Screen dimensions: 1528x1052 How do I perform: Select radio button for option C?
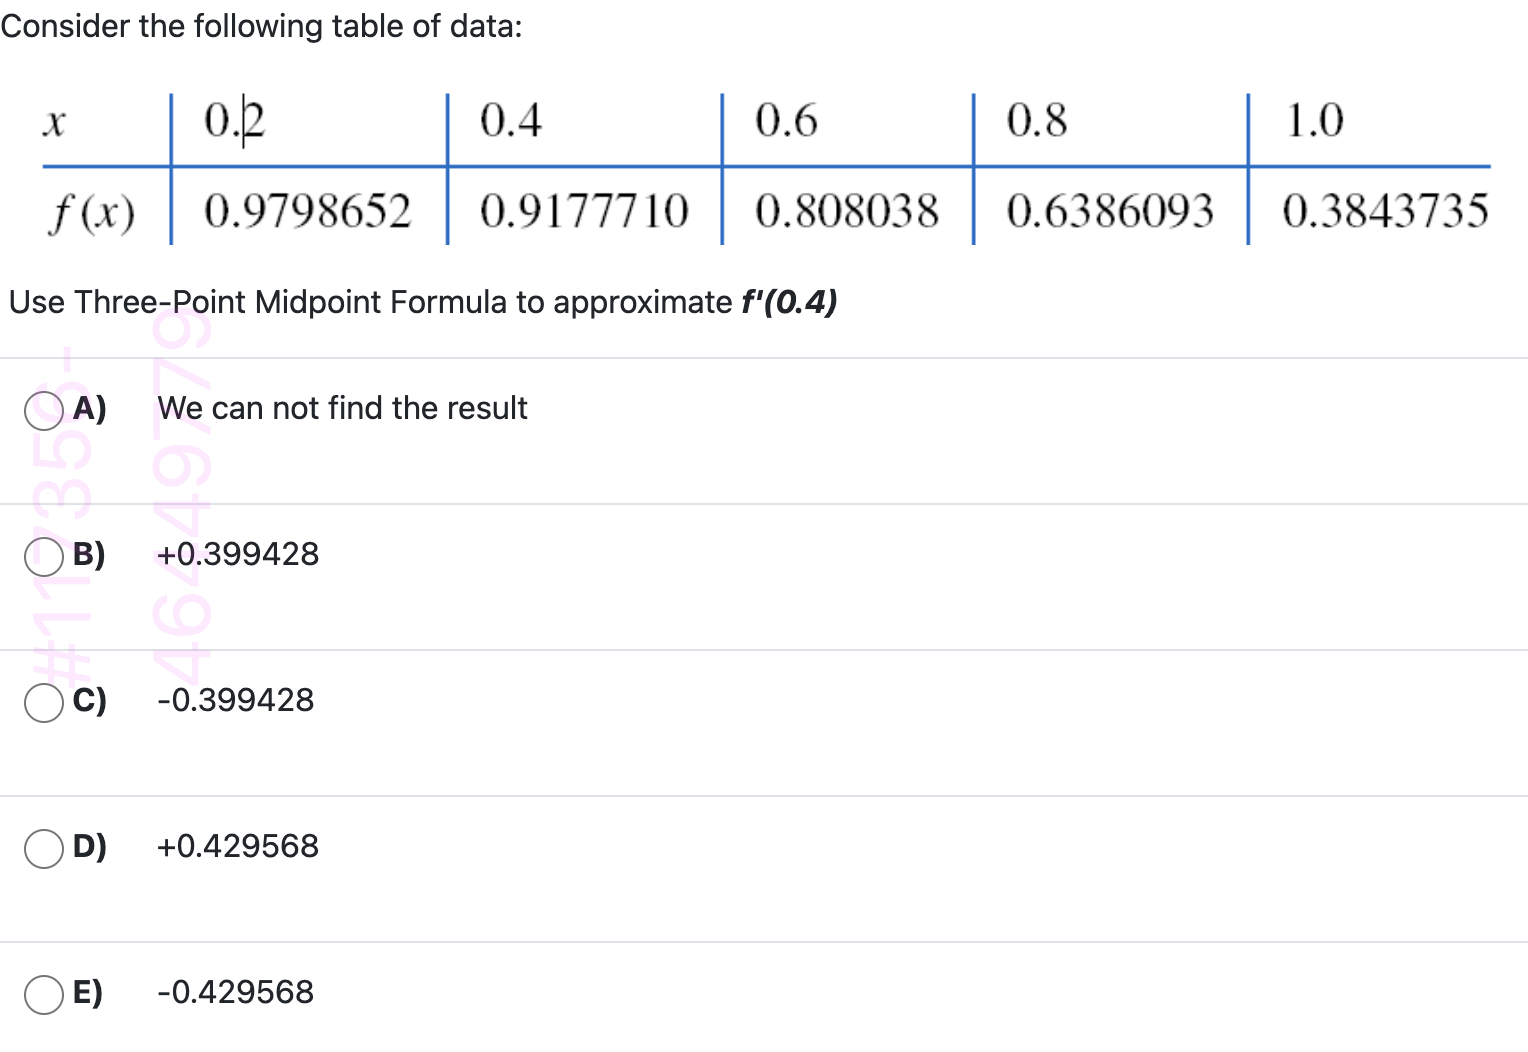42,702
